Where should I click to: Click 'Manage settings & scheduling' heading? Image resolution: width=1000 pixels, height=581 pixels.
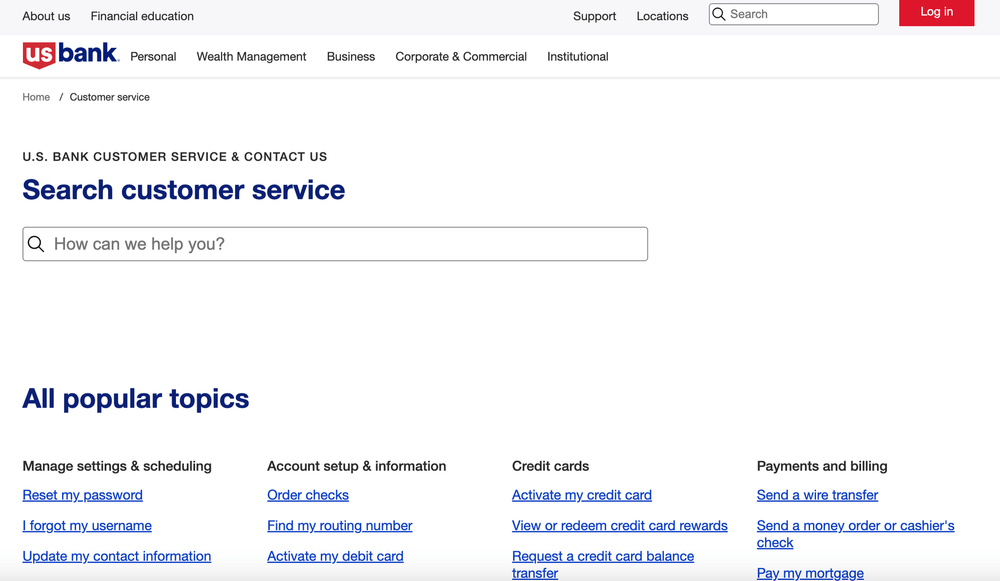117,466
